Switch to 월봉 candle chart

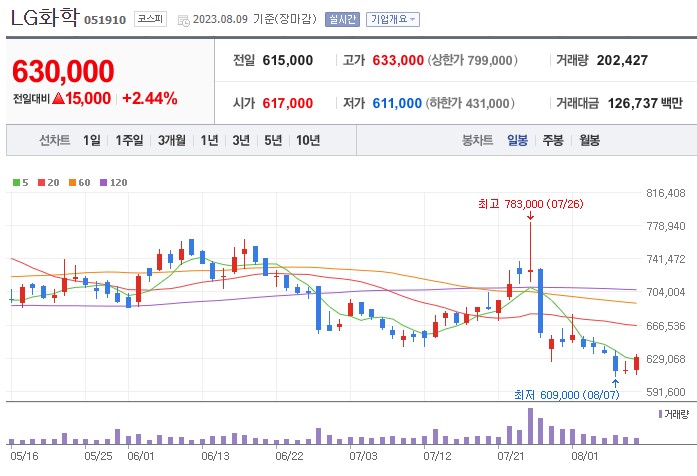click(589, 140)
